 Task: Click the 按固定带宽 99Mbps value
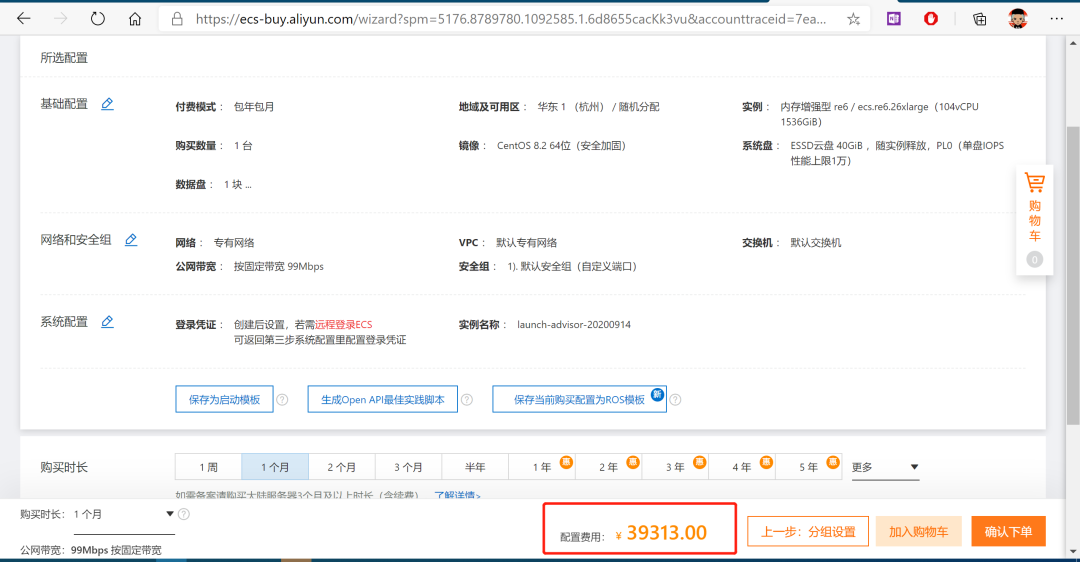pos(278,267)
